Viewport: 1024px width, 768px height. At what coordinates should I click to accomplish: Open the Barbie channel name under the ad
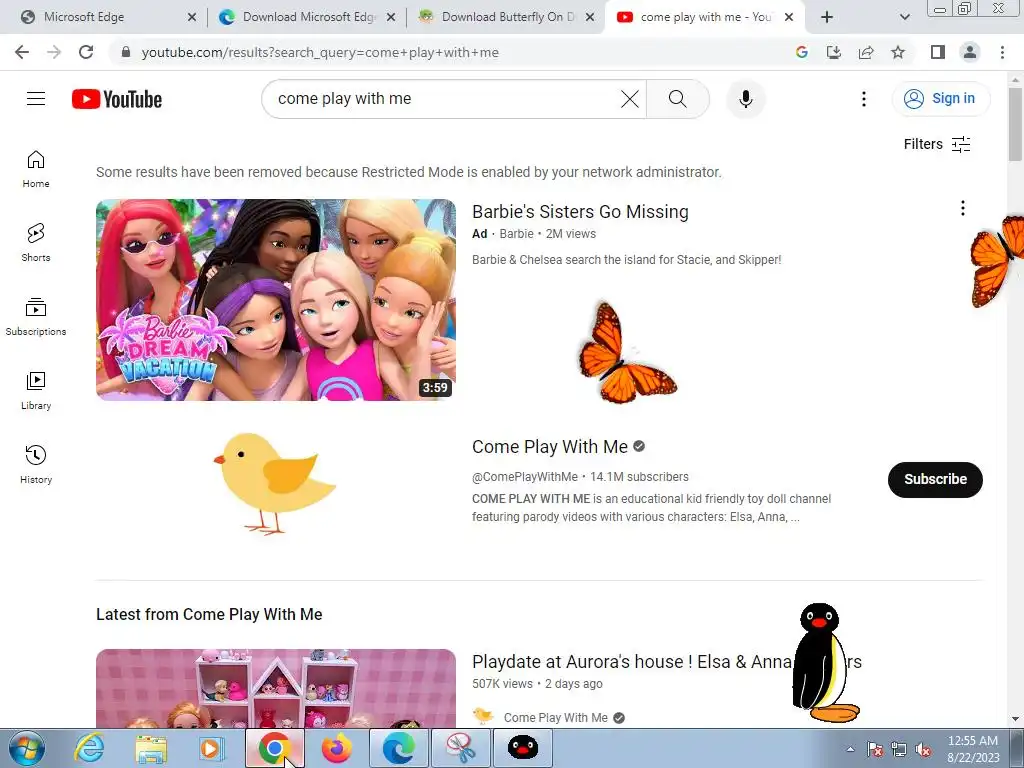pos(516,234)
